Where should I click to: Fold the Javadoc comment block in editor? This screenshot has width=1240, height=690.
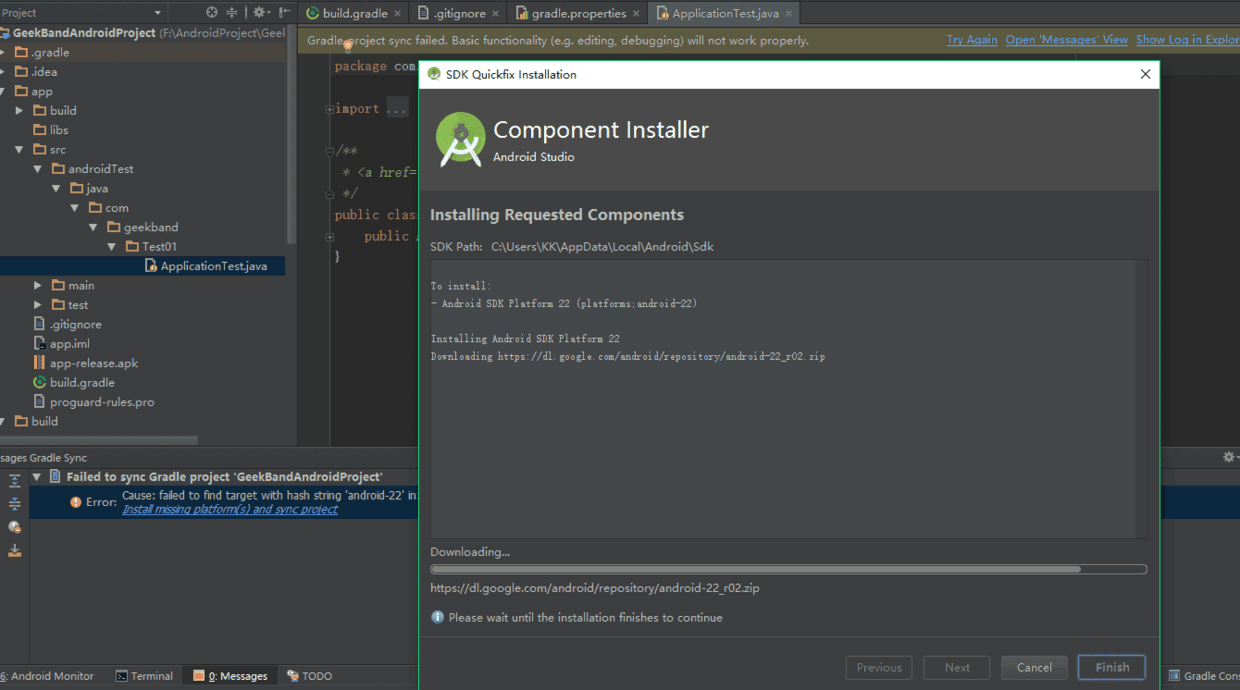(x=330, y=152)
